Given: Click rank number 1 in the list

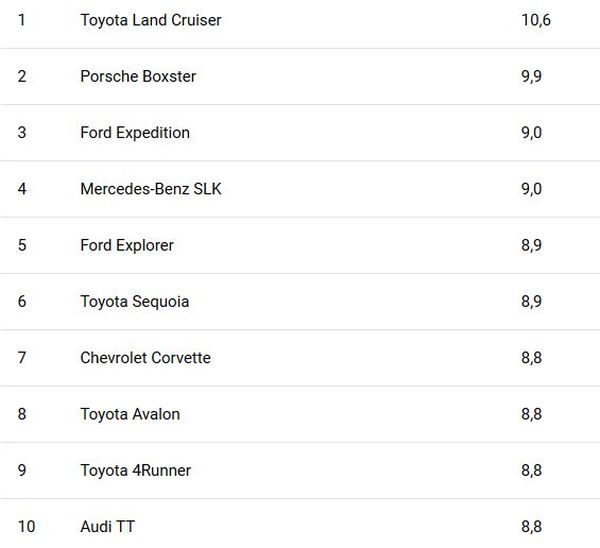Looking at the screenshot, I should click(x=22, y=20).
